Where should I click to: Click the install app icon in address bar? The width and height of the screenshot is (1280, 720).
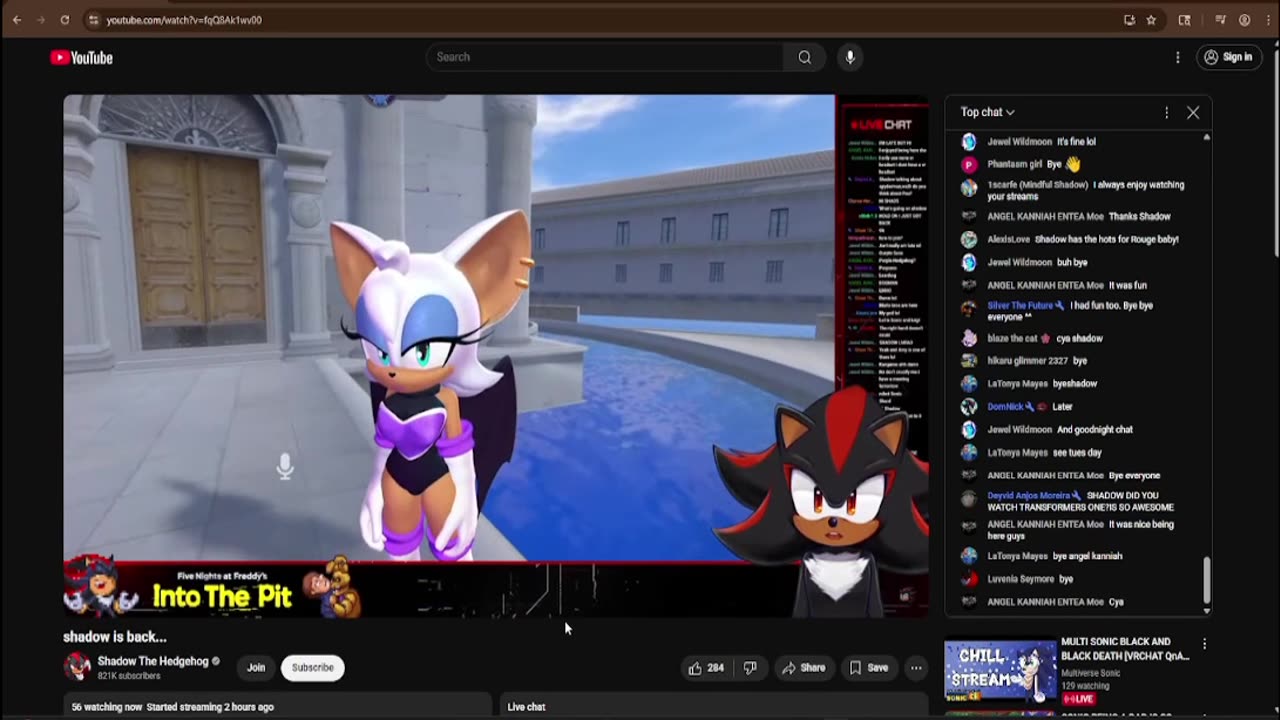[x=1129, y=20]
